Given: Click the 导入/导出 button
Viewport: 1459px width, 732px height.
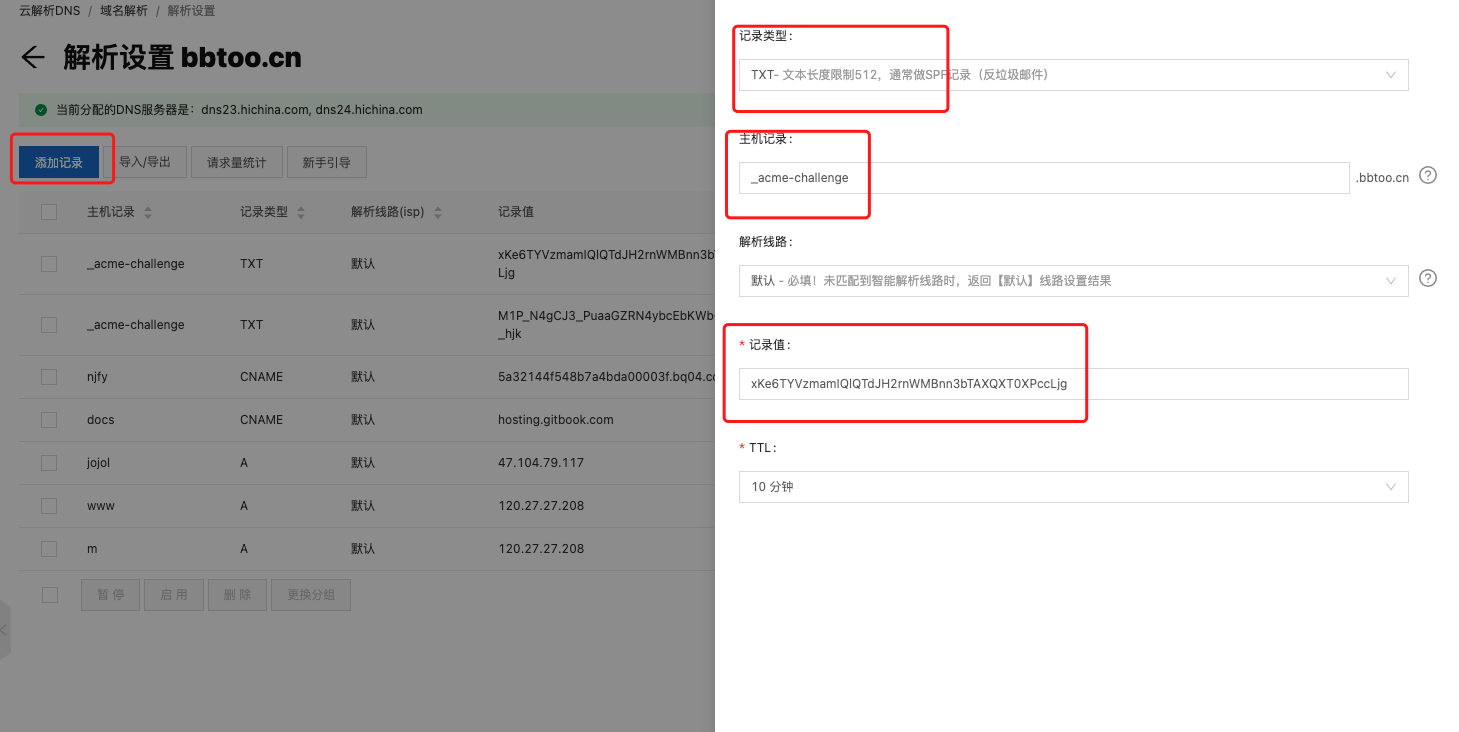Looking at the screenshot, I should click(145, 162).
